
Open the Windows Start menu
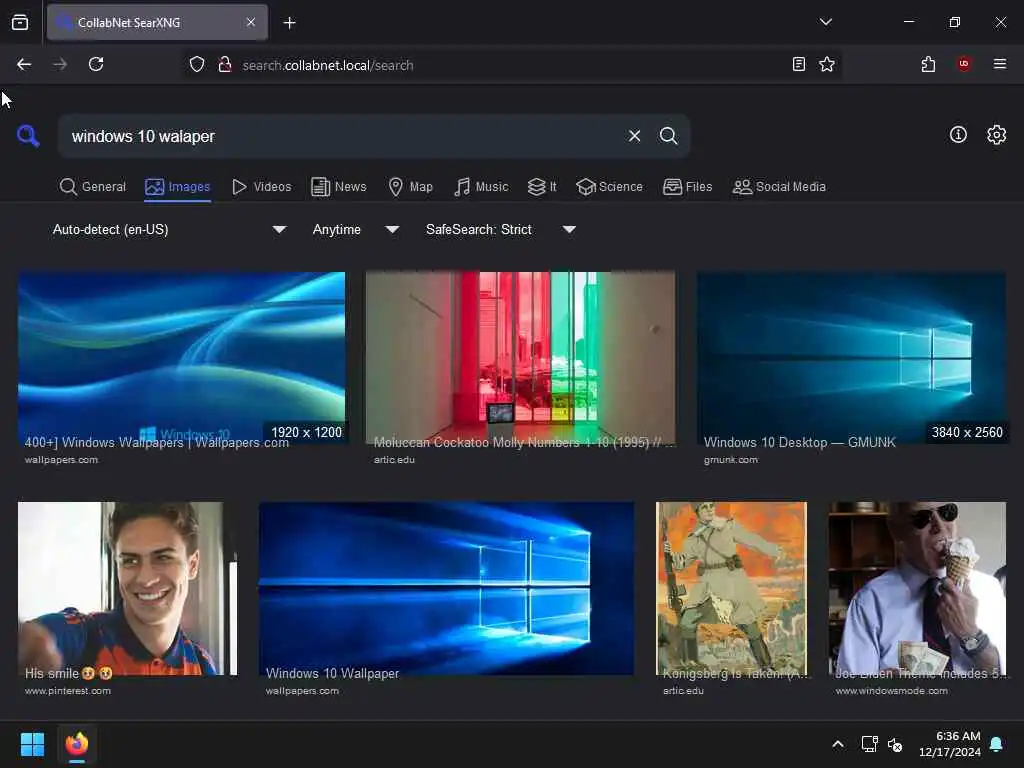pos(32,744)
